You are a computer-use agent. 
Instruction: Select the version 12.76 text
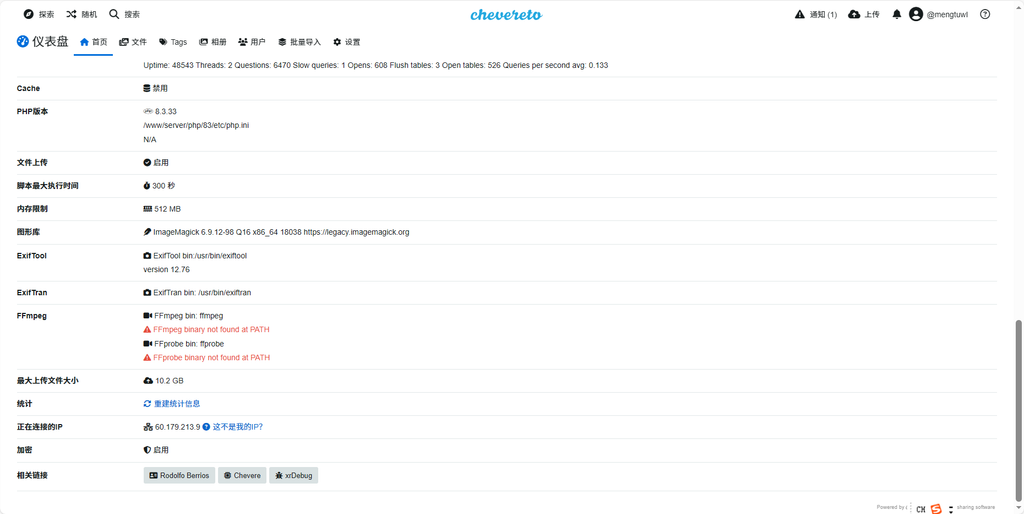pyautogui.click(x=167, y=270)
